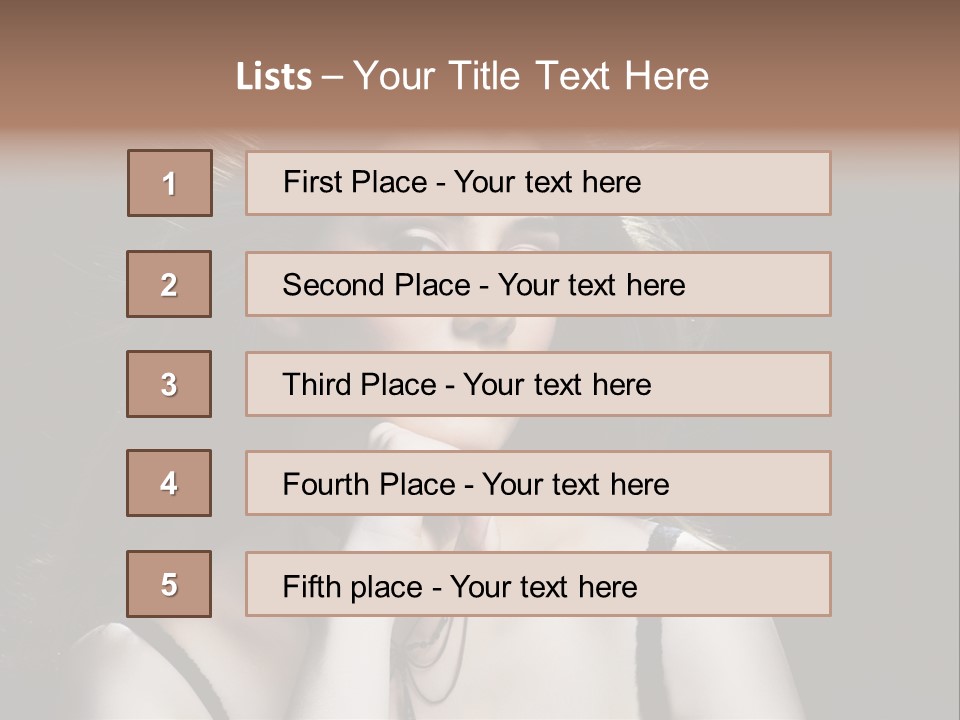Click the dash in the slide title
This screenshot has height=720, width=960.
tap(332, 77)
